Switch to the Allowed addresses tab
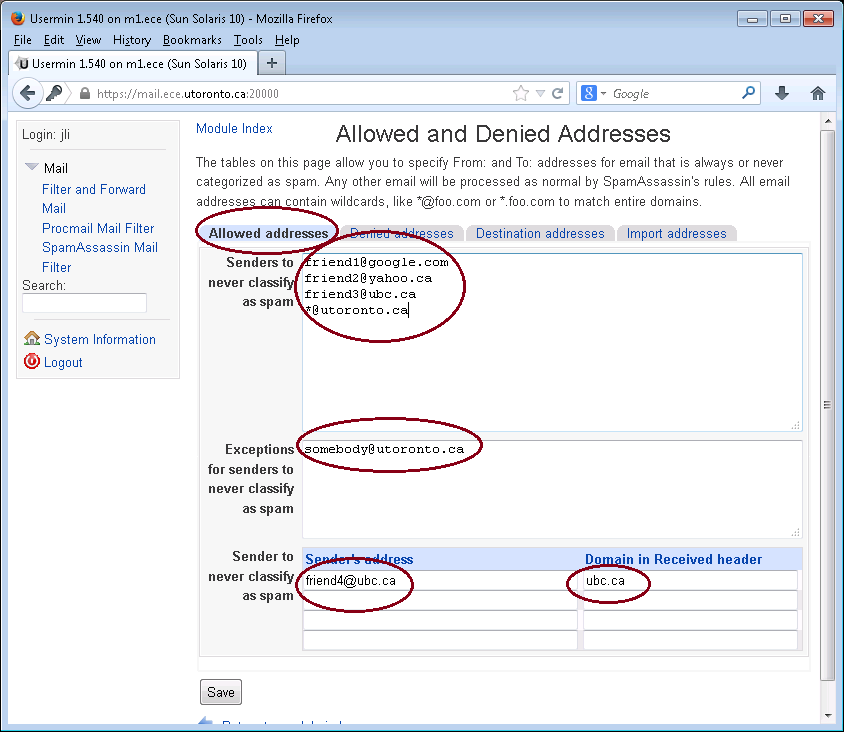The image size is (844, 732). (268, 233)
